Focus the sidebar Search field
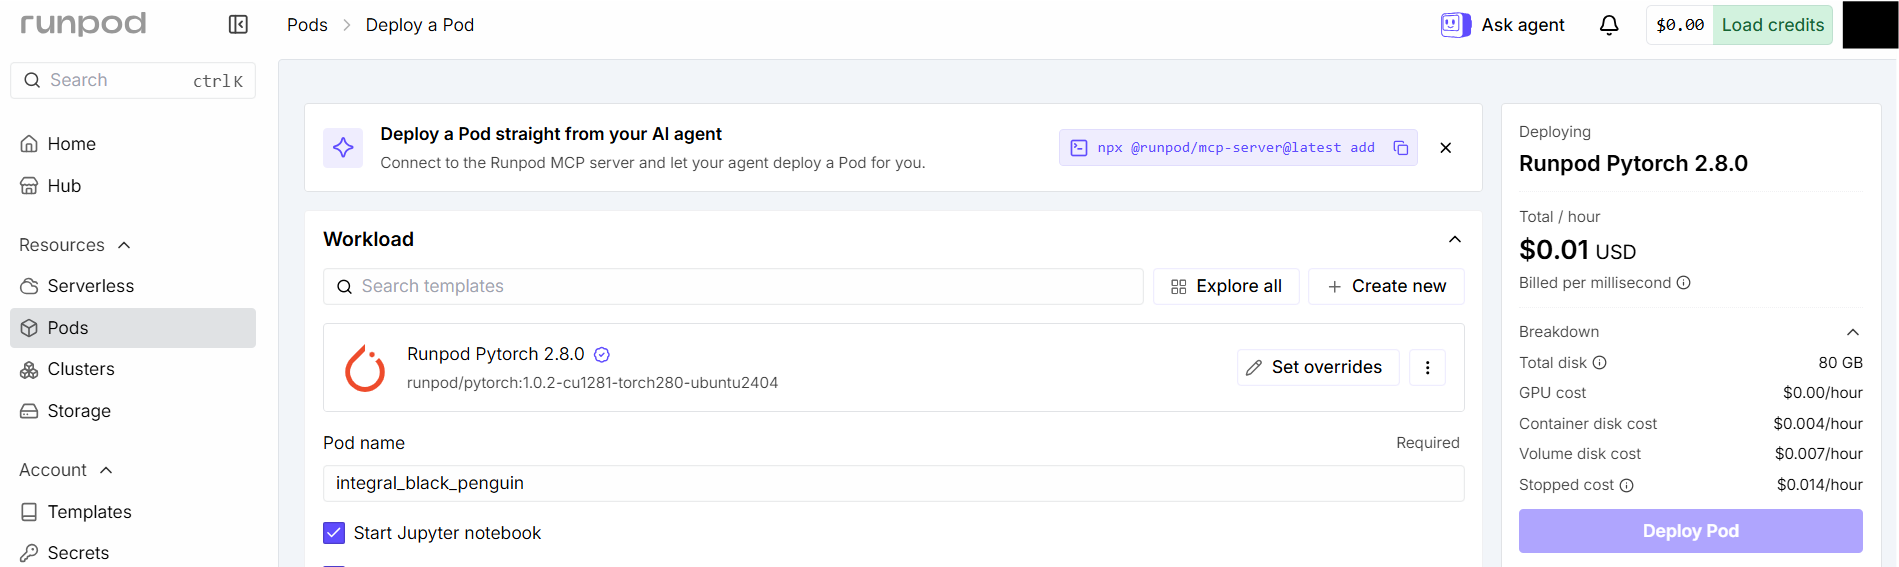This screenshot has height=567, width=1899. click(133, 80)
